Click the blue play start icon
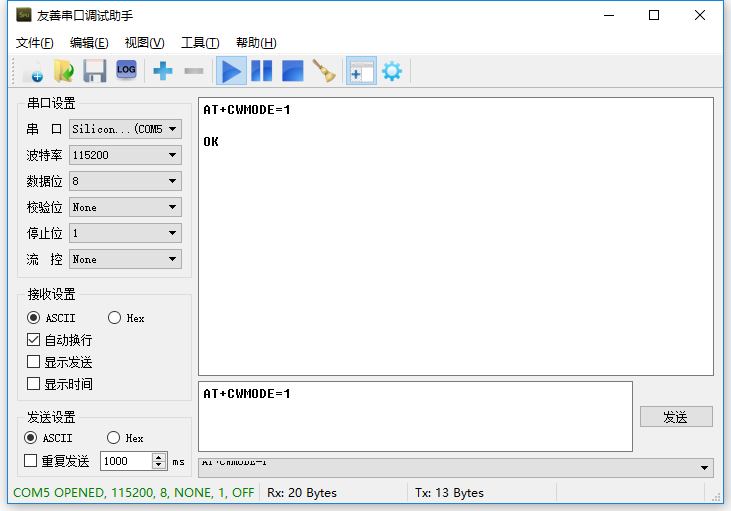This screenshot has height=511, width=731. click(231, 71)
